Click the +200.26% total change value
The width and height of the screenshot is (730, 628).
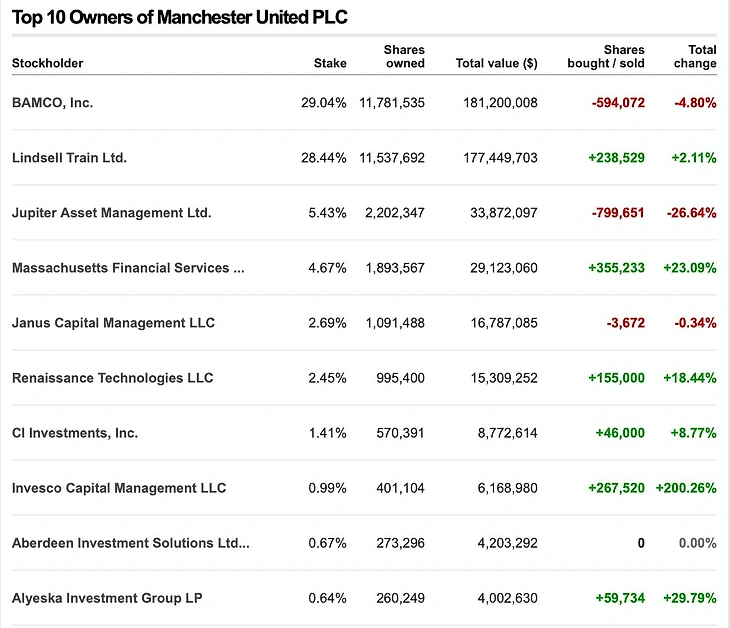pos(685,488)
